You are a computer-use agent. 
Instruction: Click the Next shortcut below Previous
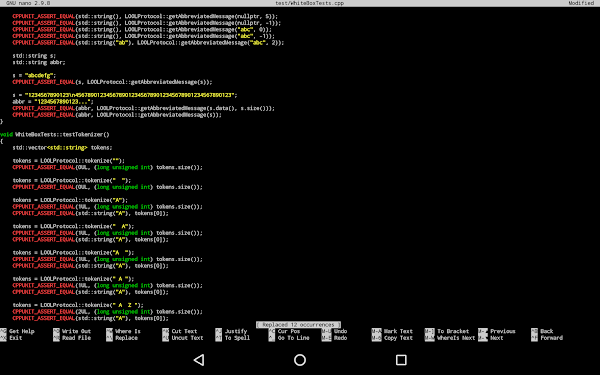(x=491, y=338)
